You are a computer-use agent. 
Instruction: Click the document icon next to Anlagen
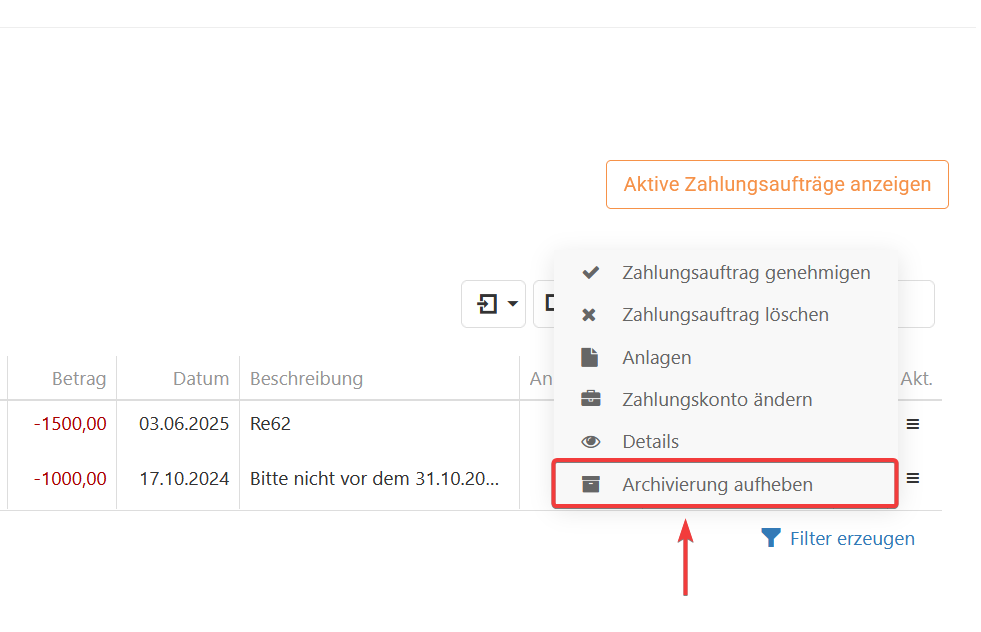590,357
